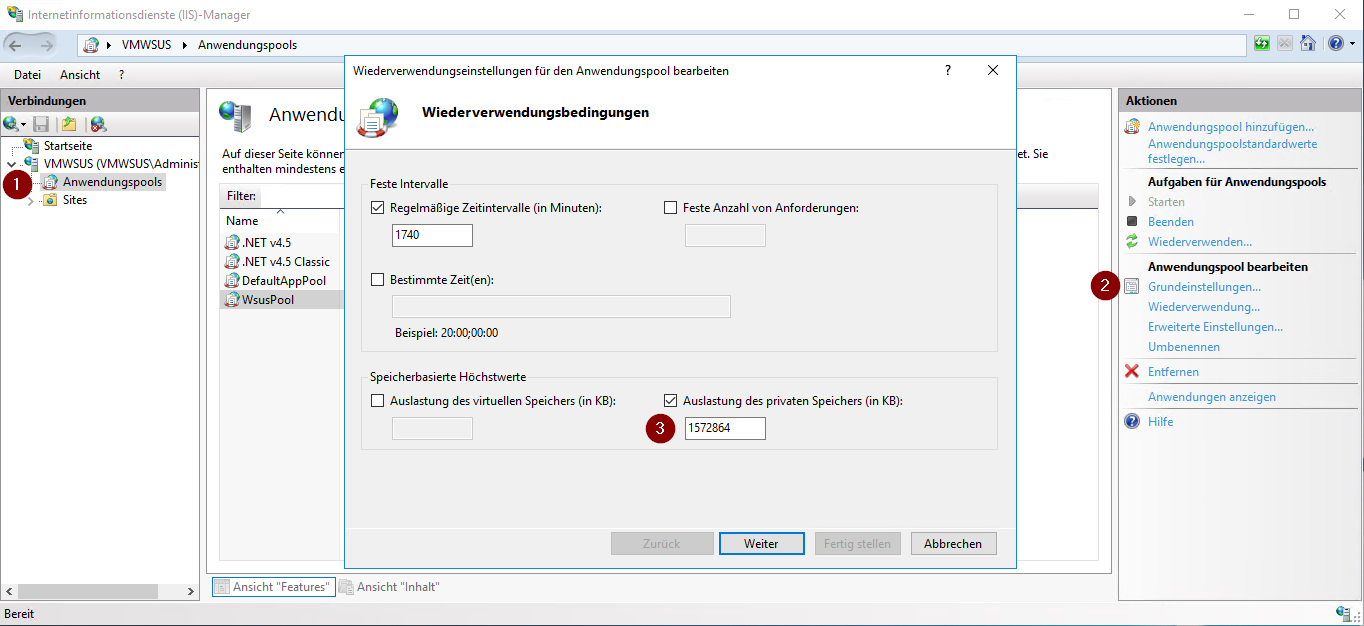Open the Datei menu

pos(27,75)
